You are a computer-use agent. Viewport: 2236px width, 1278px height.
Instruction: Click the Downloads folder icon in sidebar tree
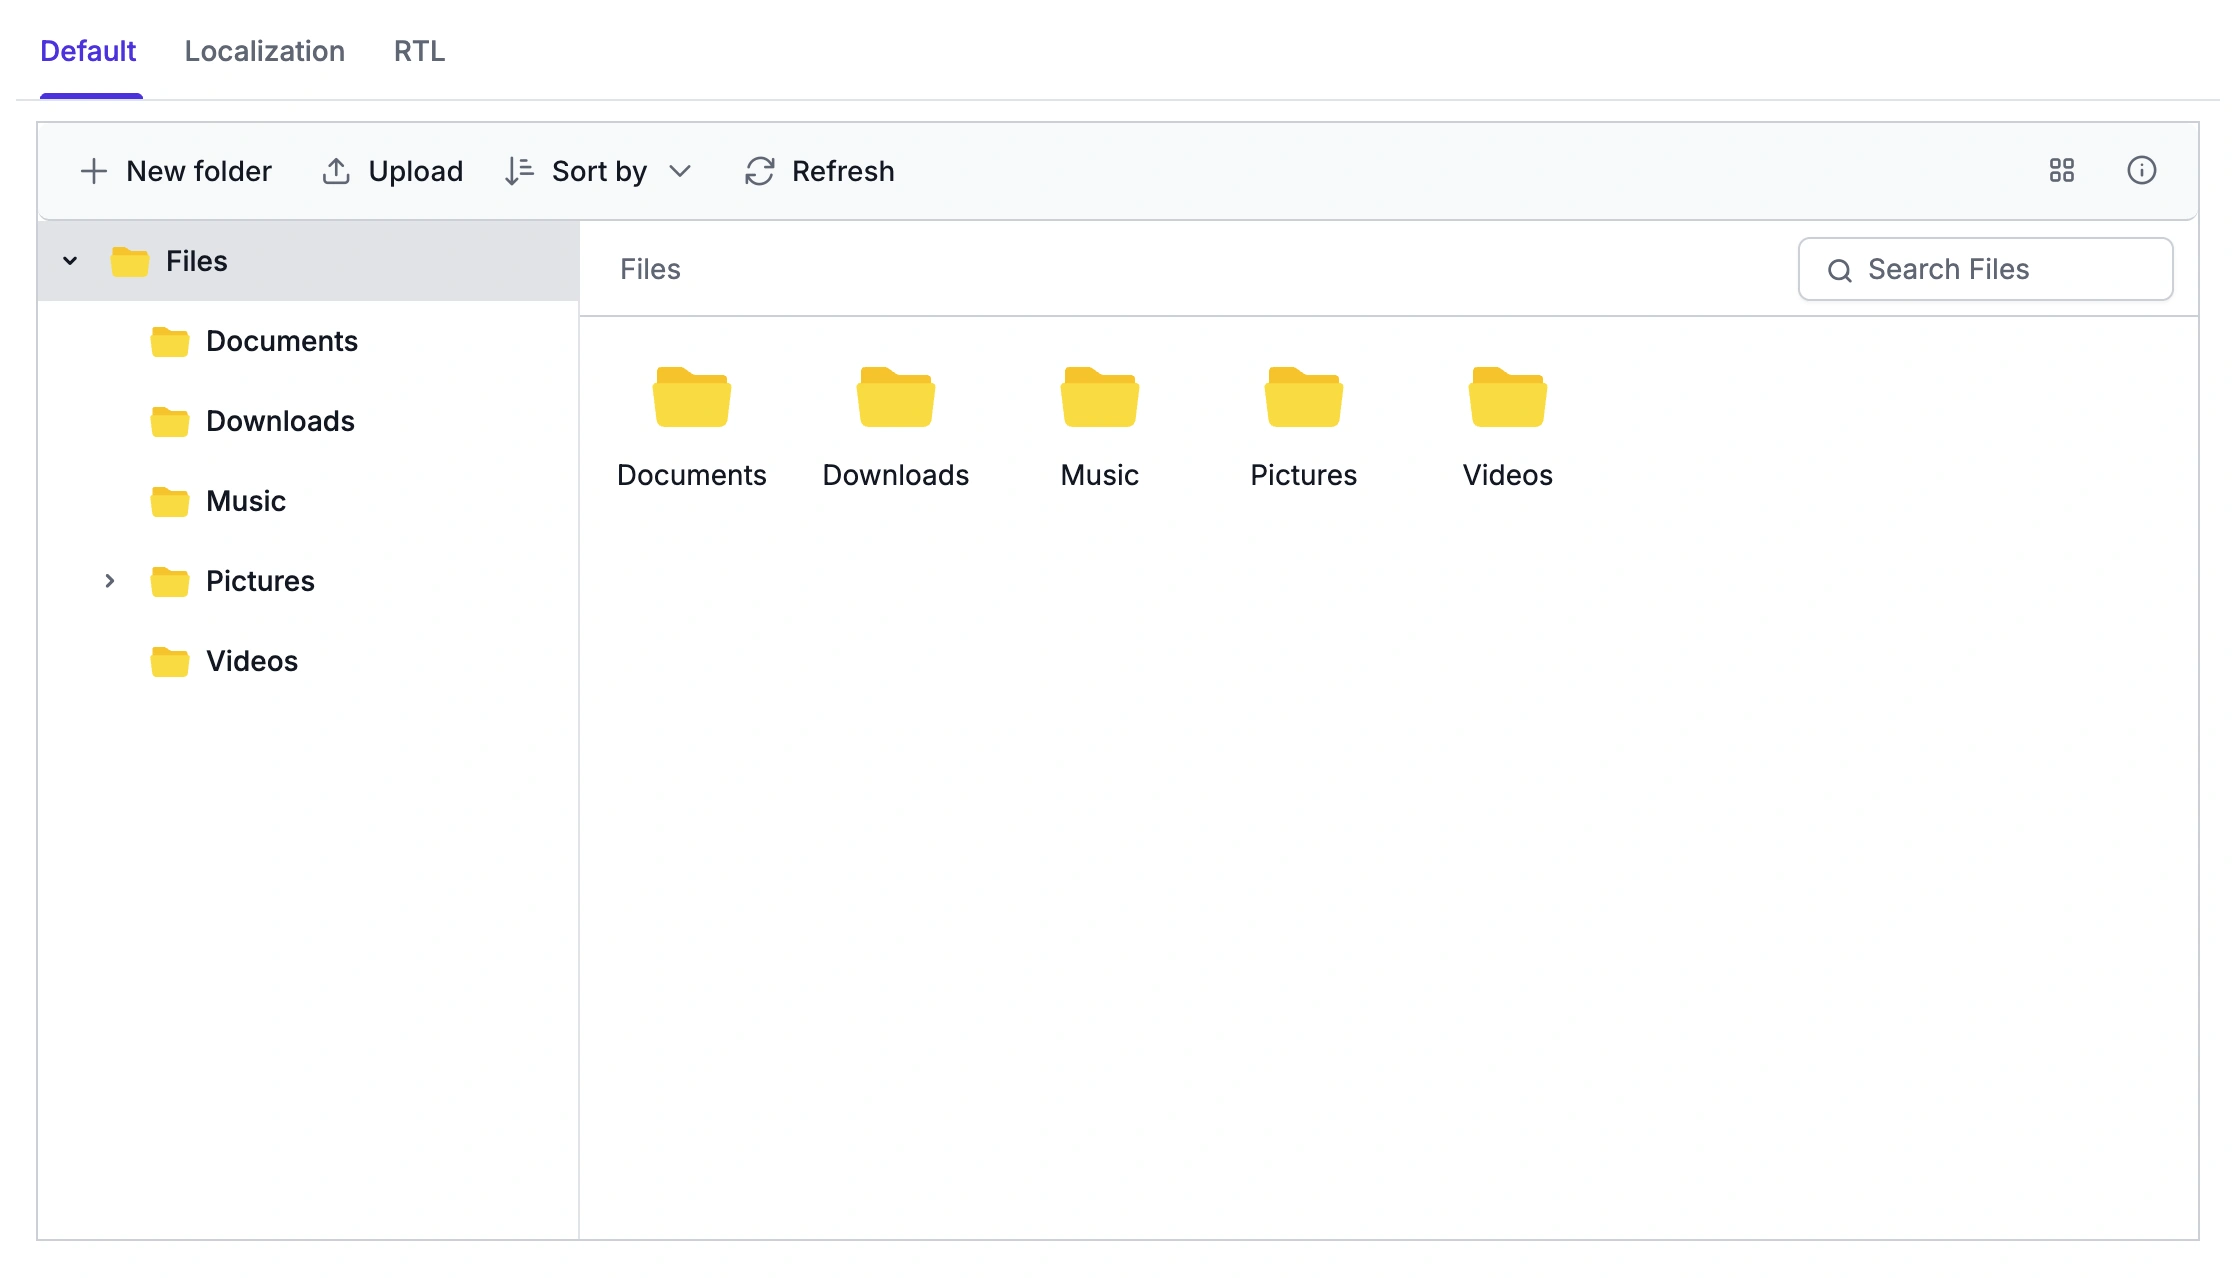pyautogui.click(x=170, y=422)
